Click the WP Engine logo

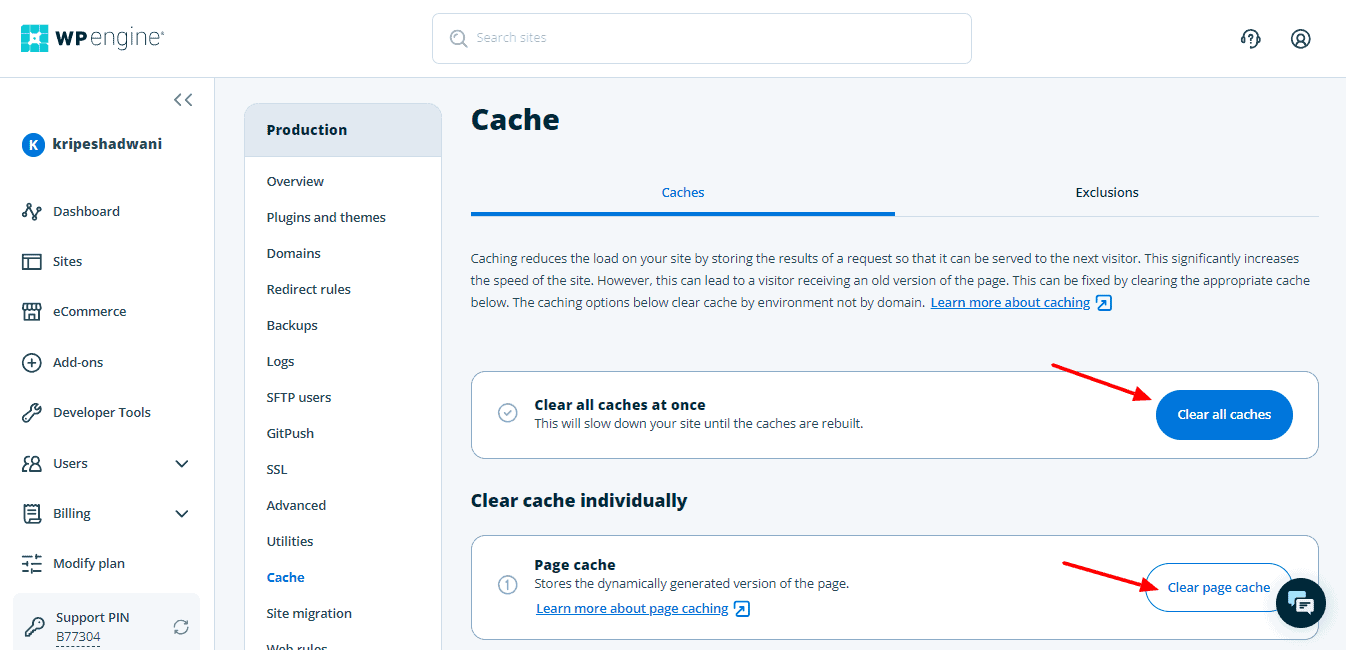(92, 38)
